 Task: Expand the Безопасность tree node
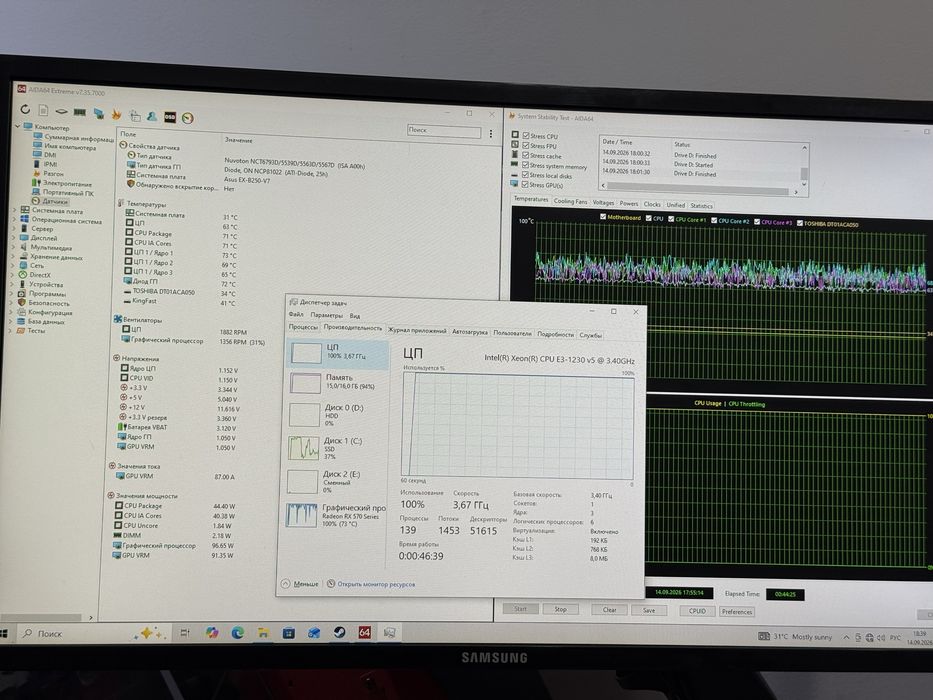(x=12, y=302)
